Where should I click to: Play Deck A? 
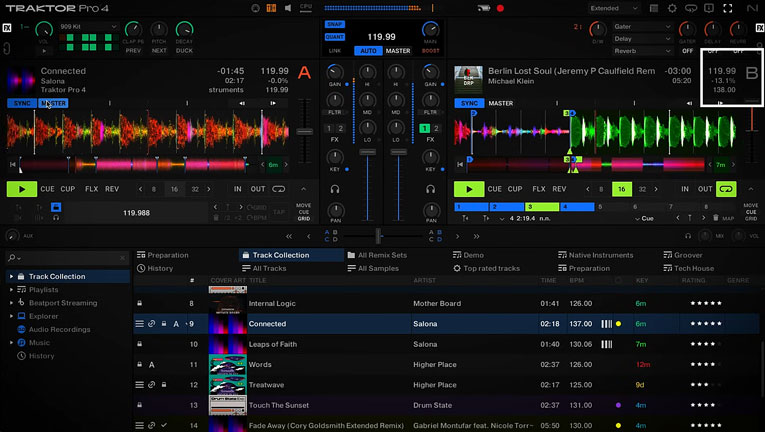21,189
